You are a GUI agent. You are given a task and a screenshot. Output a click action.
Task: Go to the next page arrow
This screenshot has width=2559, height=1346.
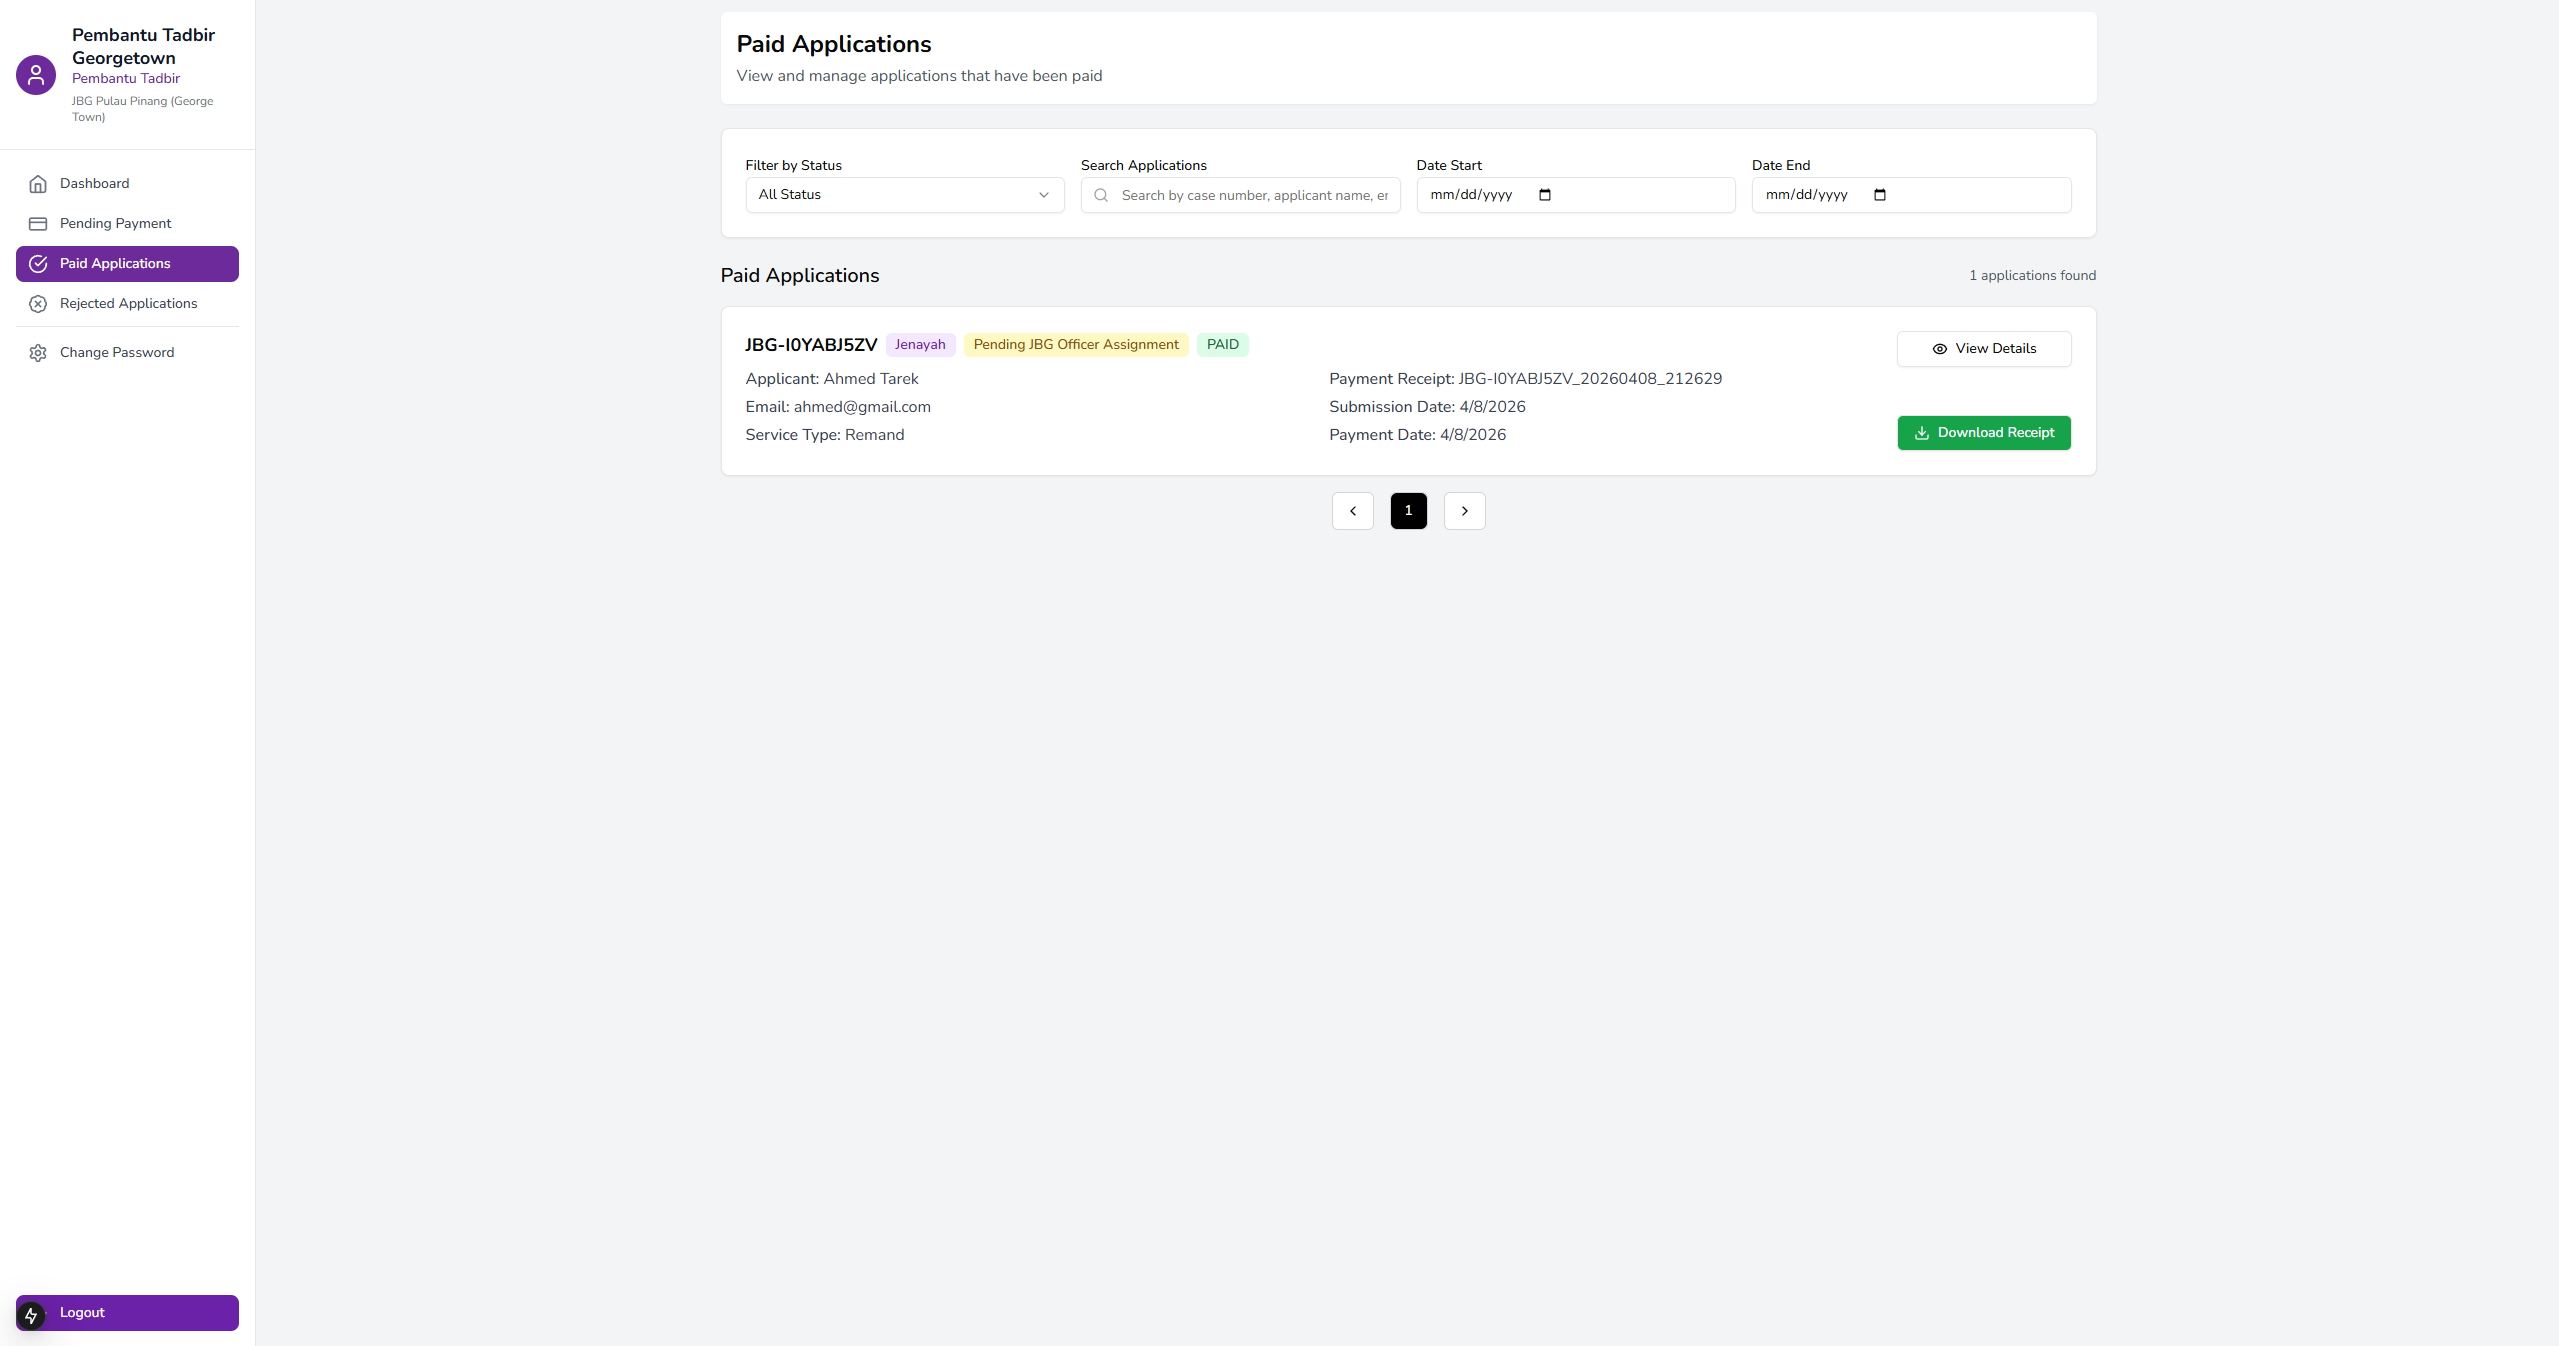pyautogui.click(x=1464, y=511)
